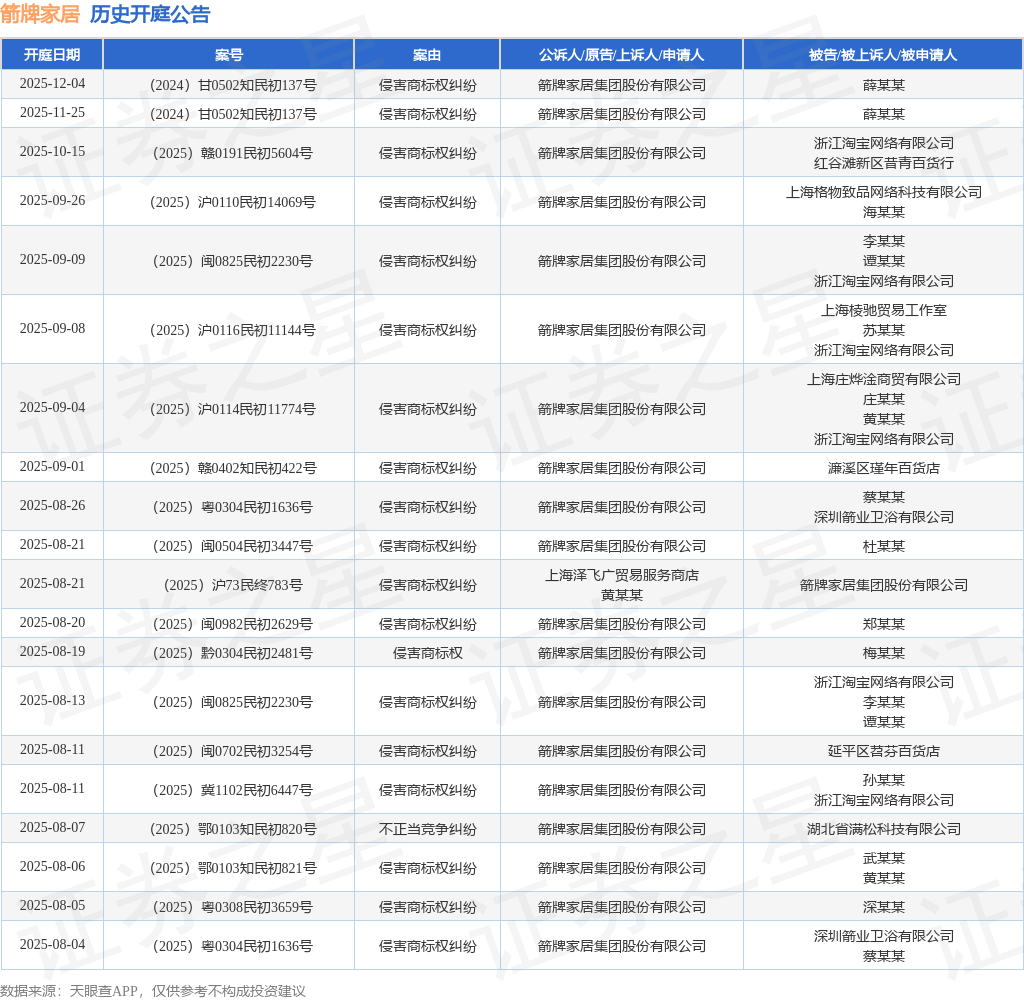Click defendant 深某某

tap(883, 907)
